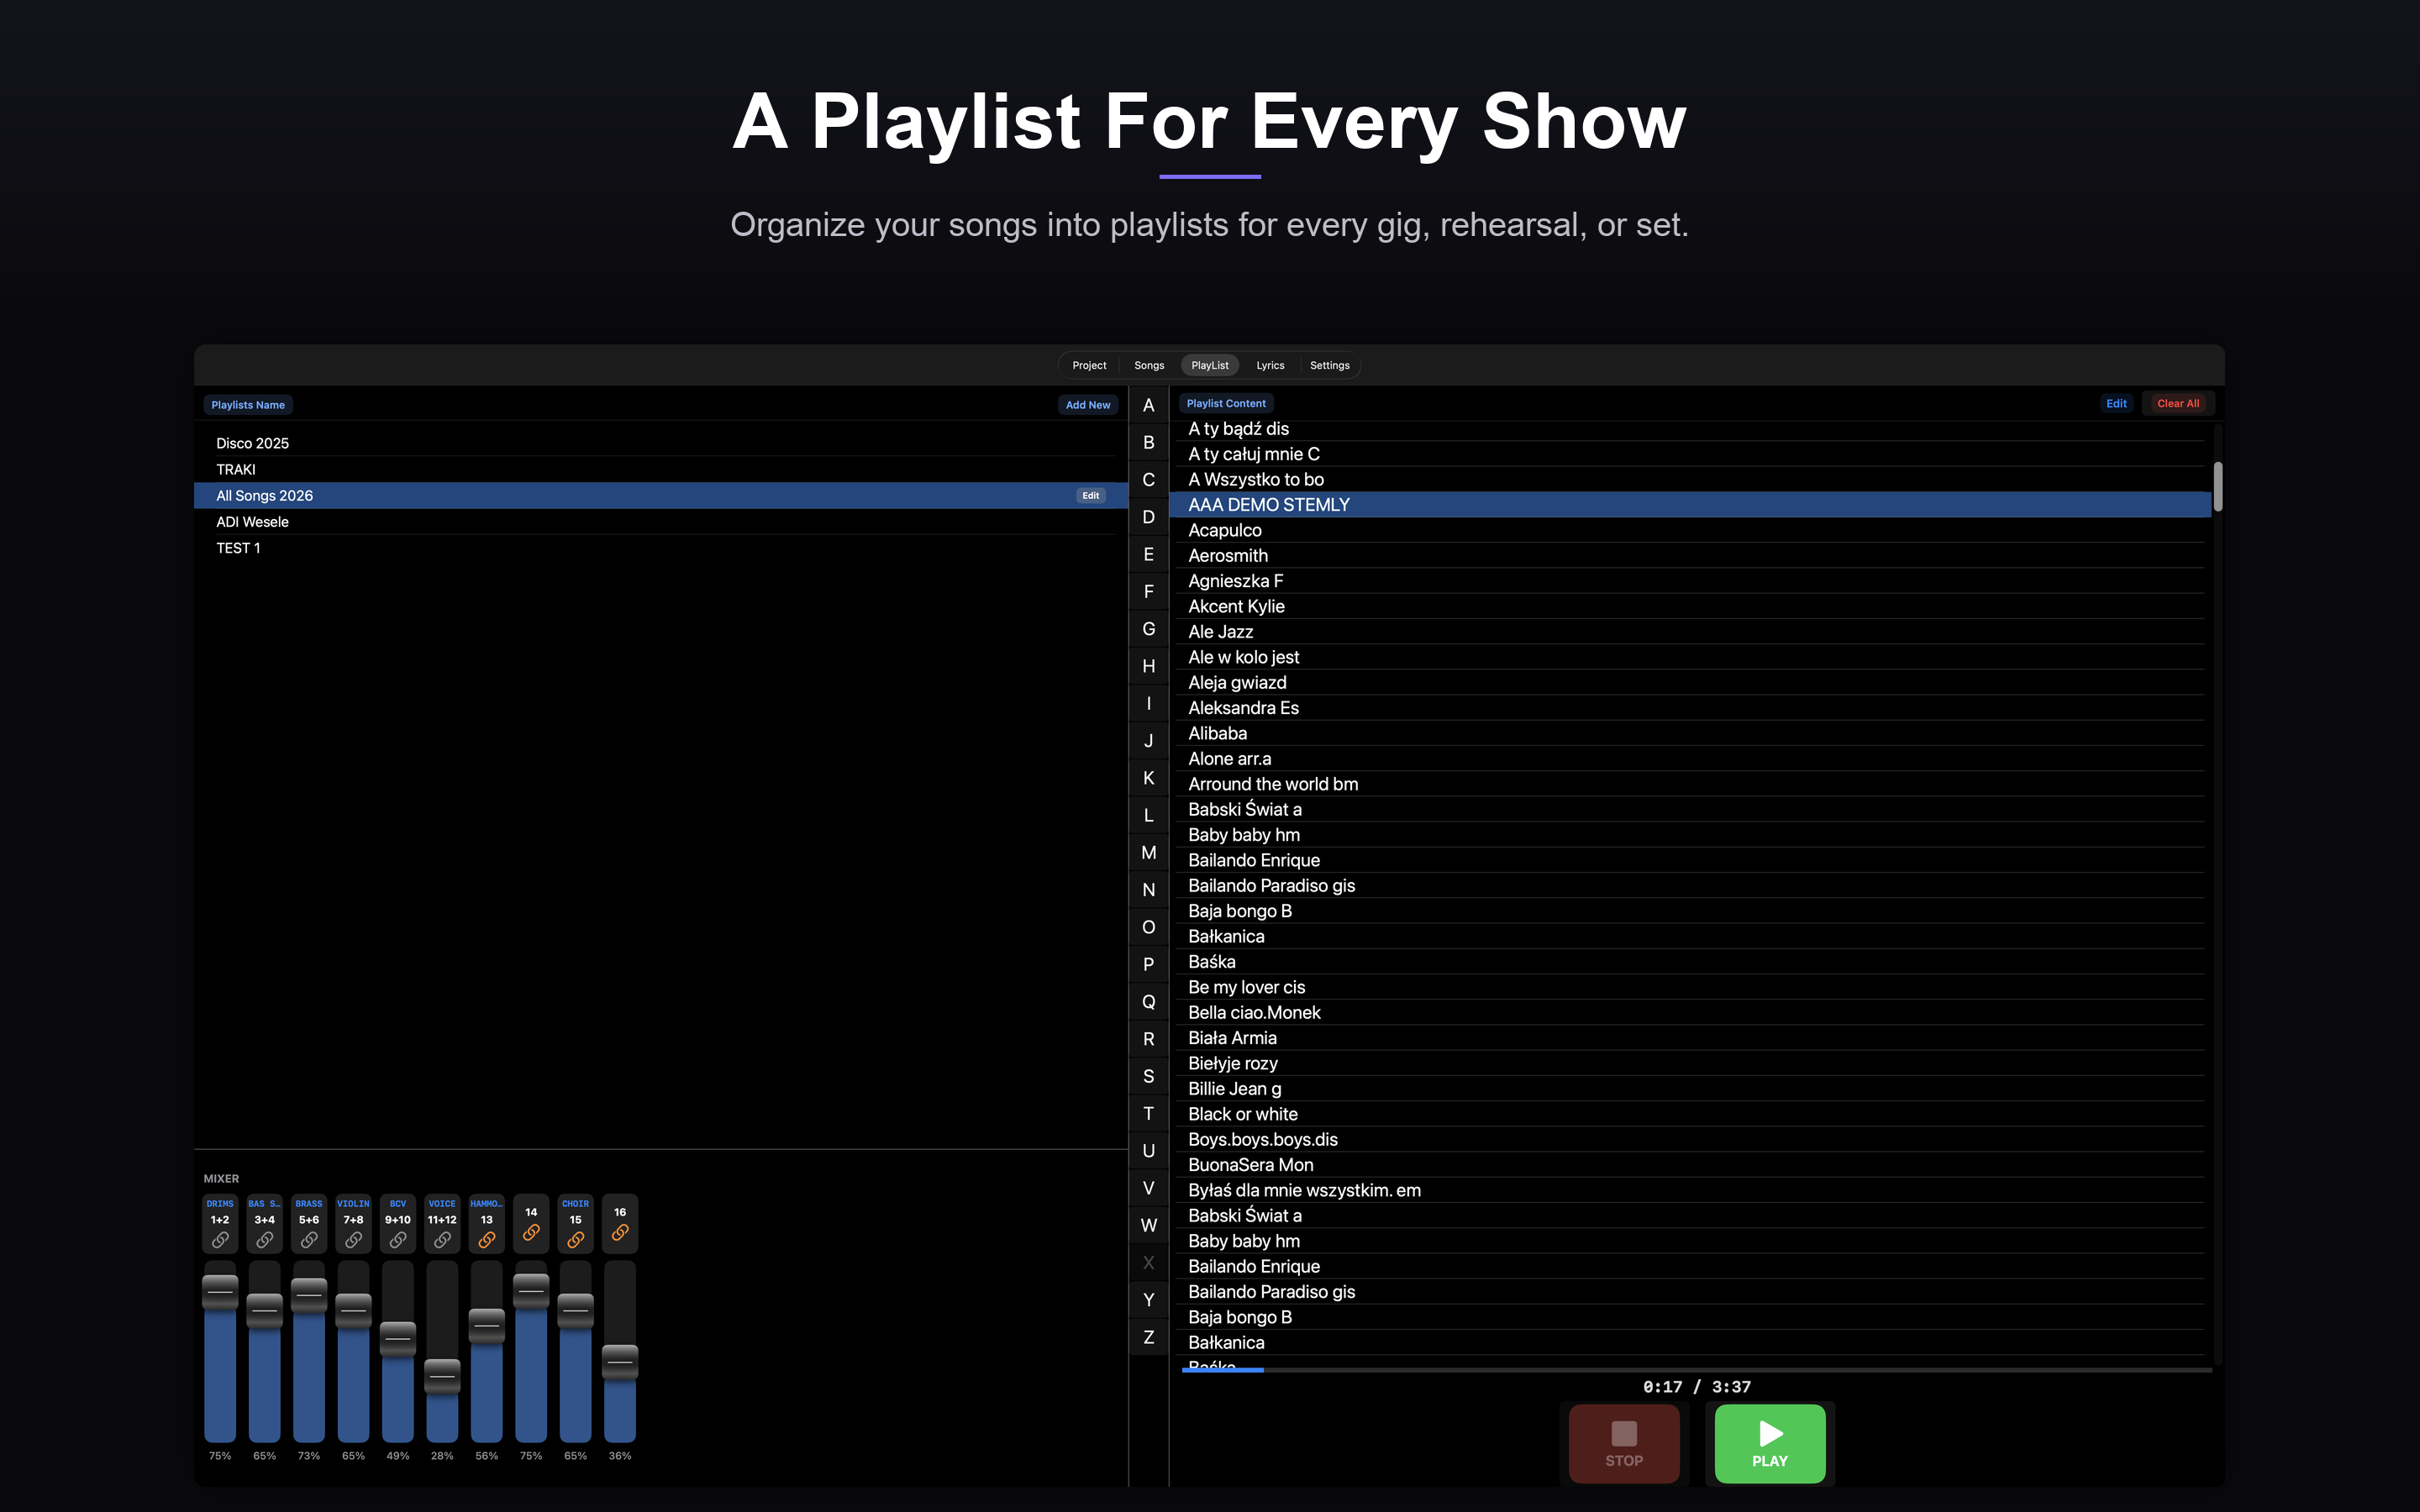
Task: Adjust the VIOLIN 7+8 fader handle
Action: (353, 1310)
